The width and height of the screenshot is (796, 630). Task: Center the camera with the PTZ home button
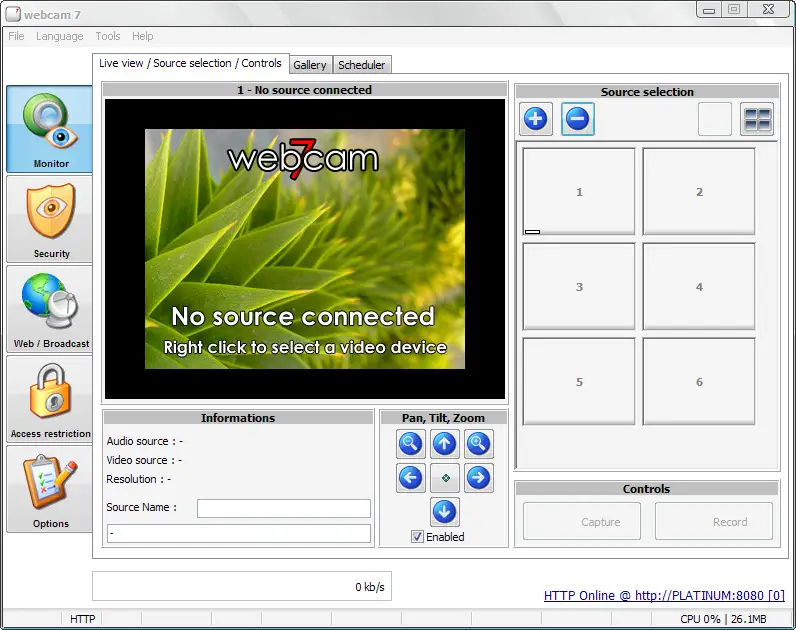point(445,478)
